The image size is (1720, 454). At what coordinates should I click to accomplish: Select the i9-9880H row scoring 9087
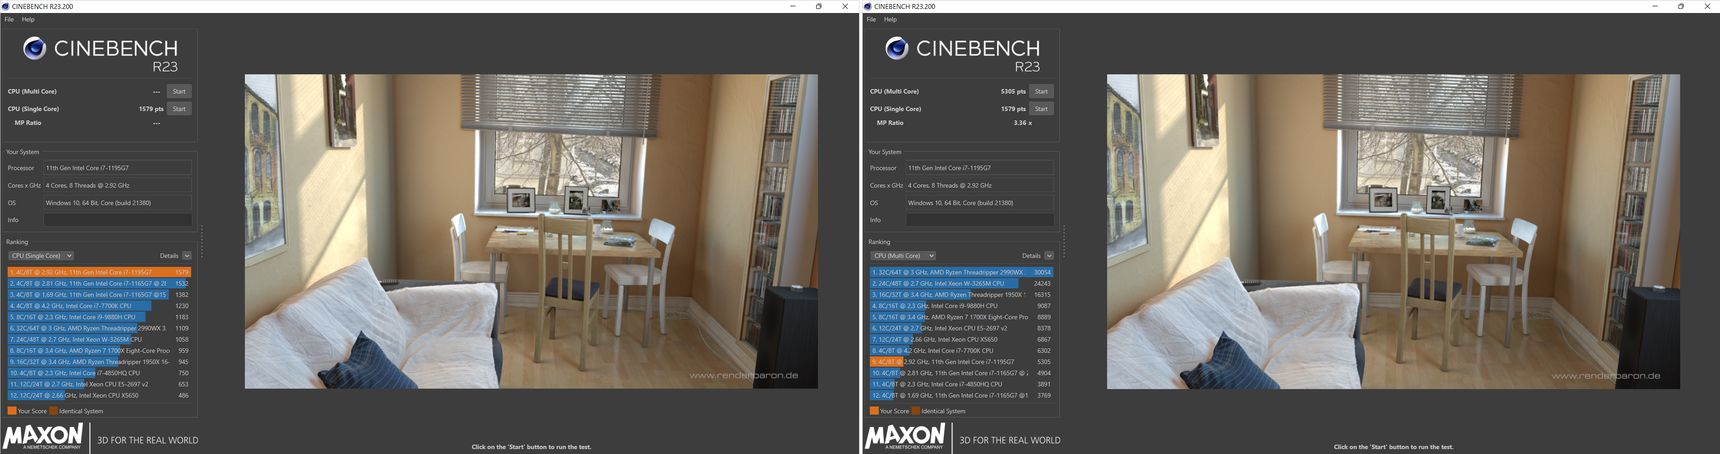coord(961,306)
